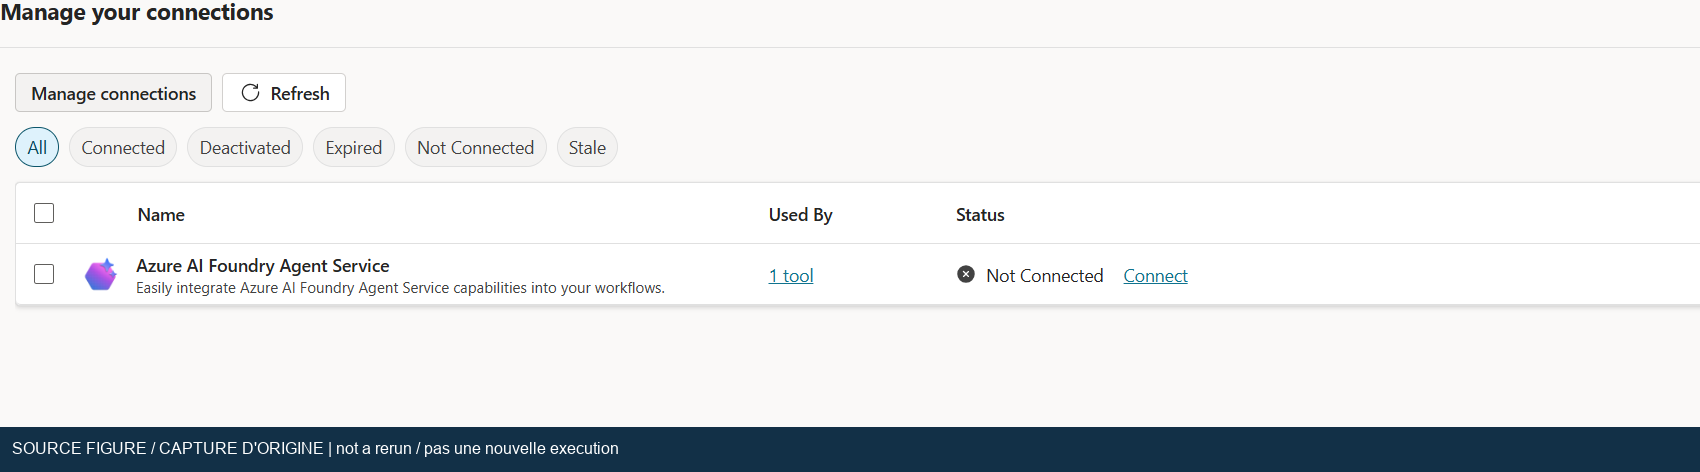Filter to Expired connections

pos(354,147)
